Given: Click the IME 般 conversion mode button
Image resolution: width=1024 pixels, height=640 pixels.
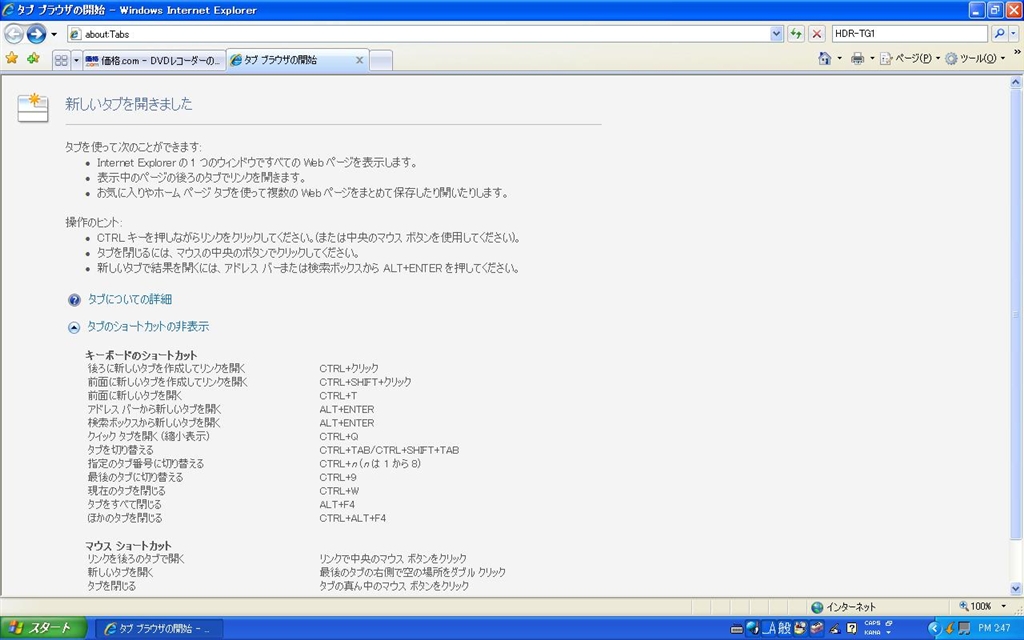Looking at the screenshot, I should 784,628.
